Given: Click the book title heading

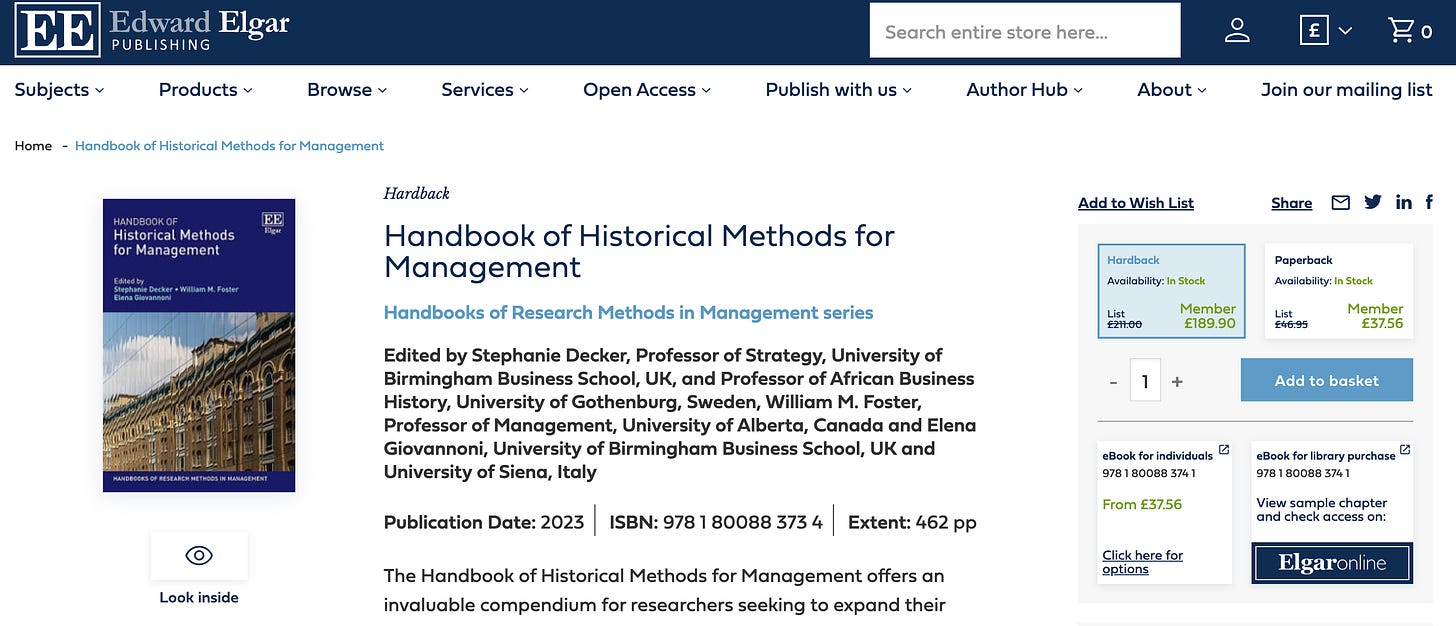Looking at the screenshot, I should tap(639, 251).
